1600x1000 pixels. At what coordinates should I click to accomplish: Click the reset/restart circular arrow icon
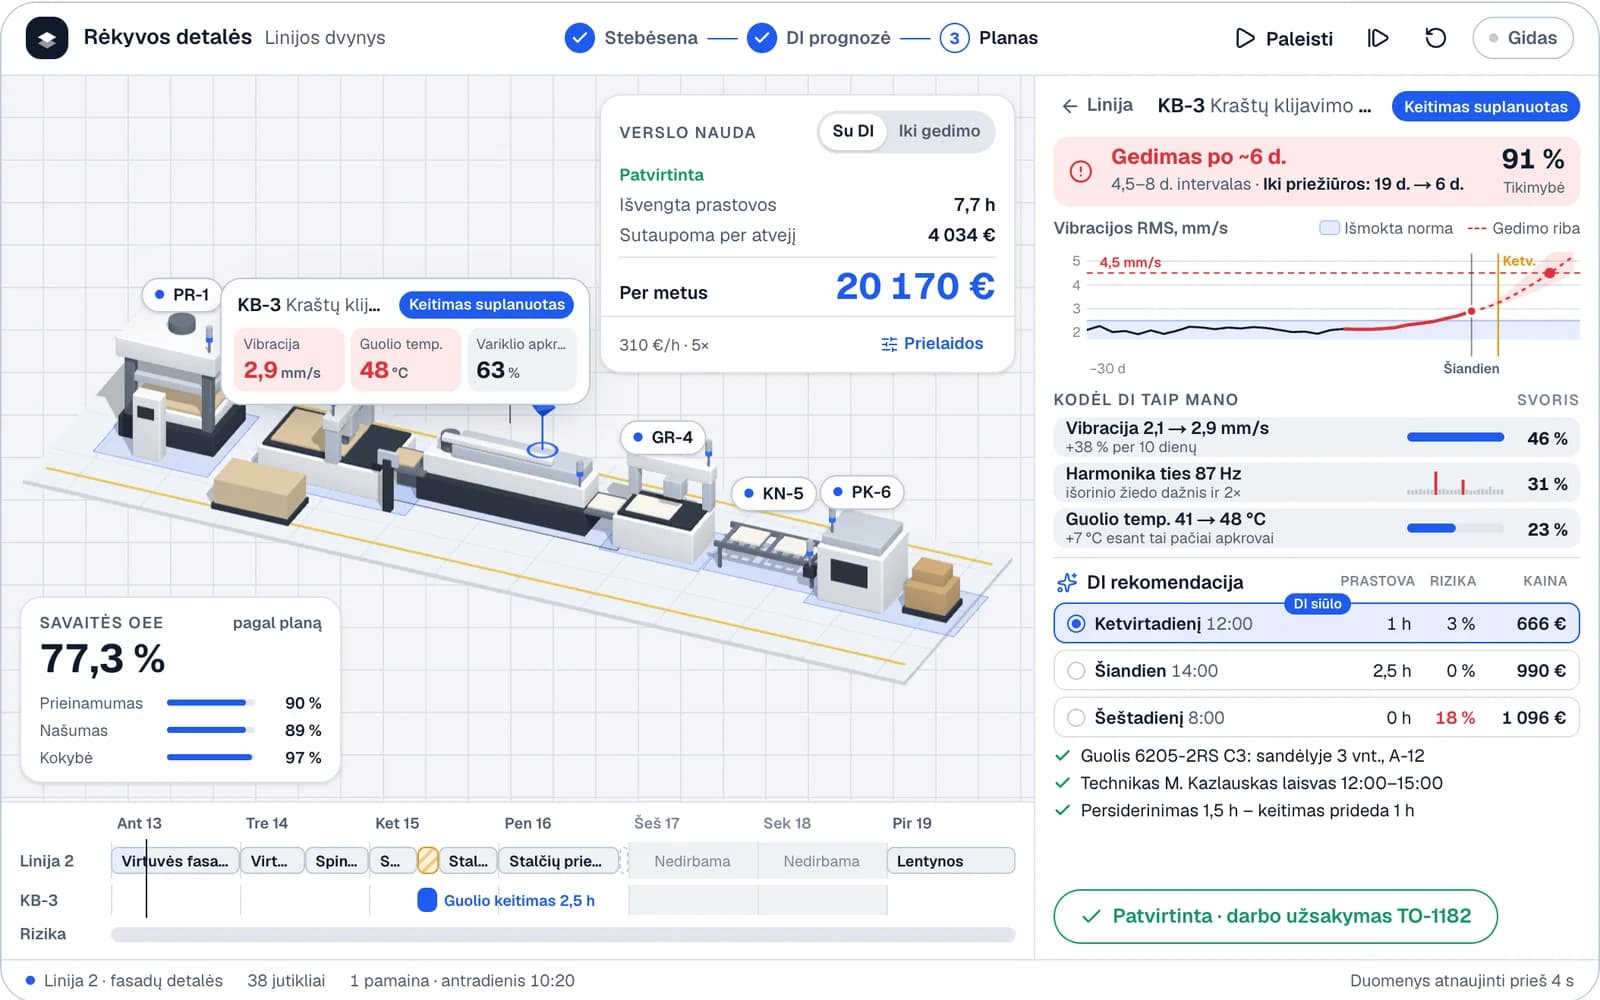tap(1435, 38)
